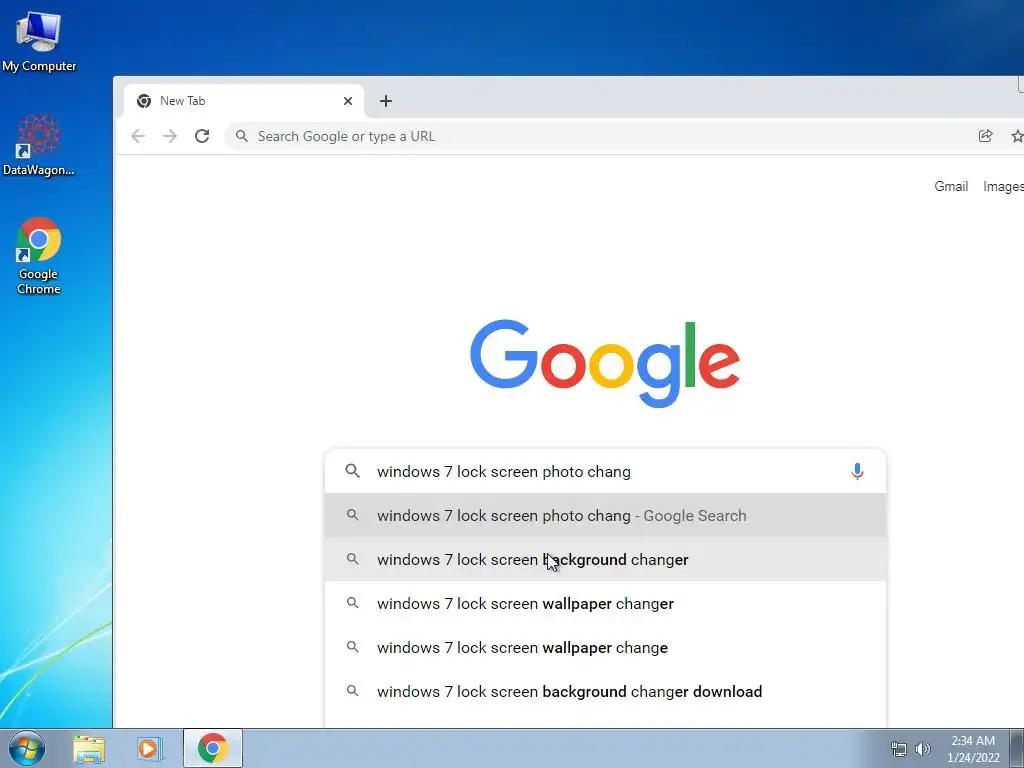The image size is (1024, 768).
Task: Open the Gmail link
Action: [x=951, y=186]
